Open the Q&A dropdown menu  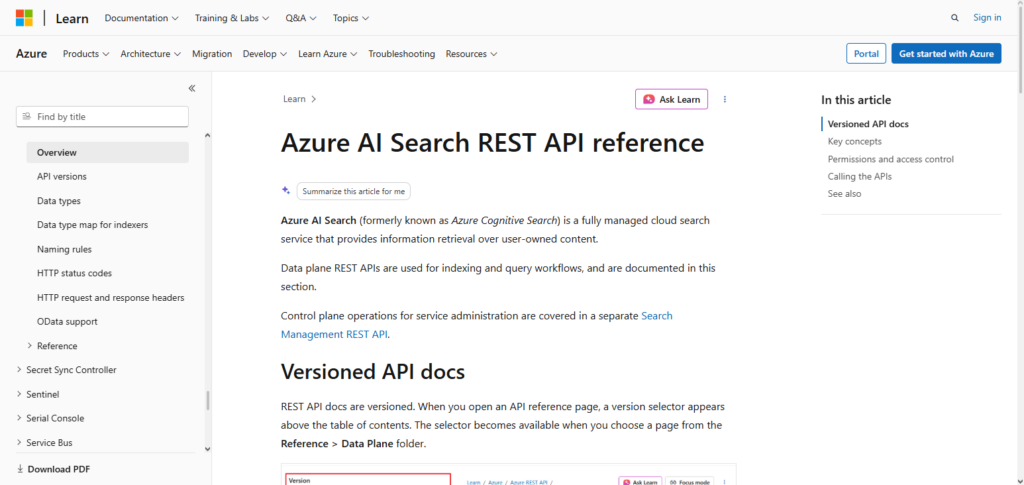pos(301,18)
